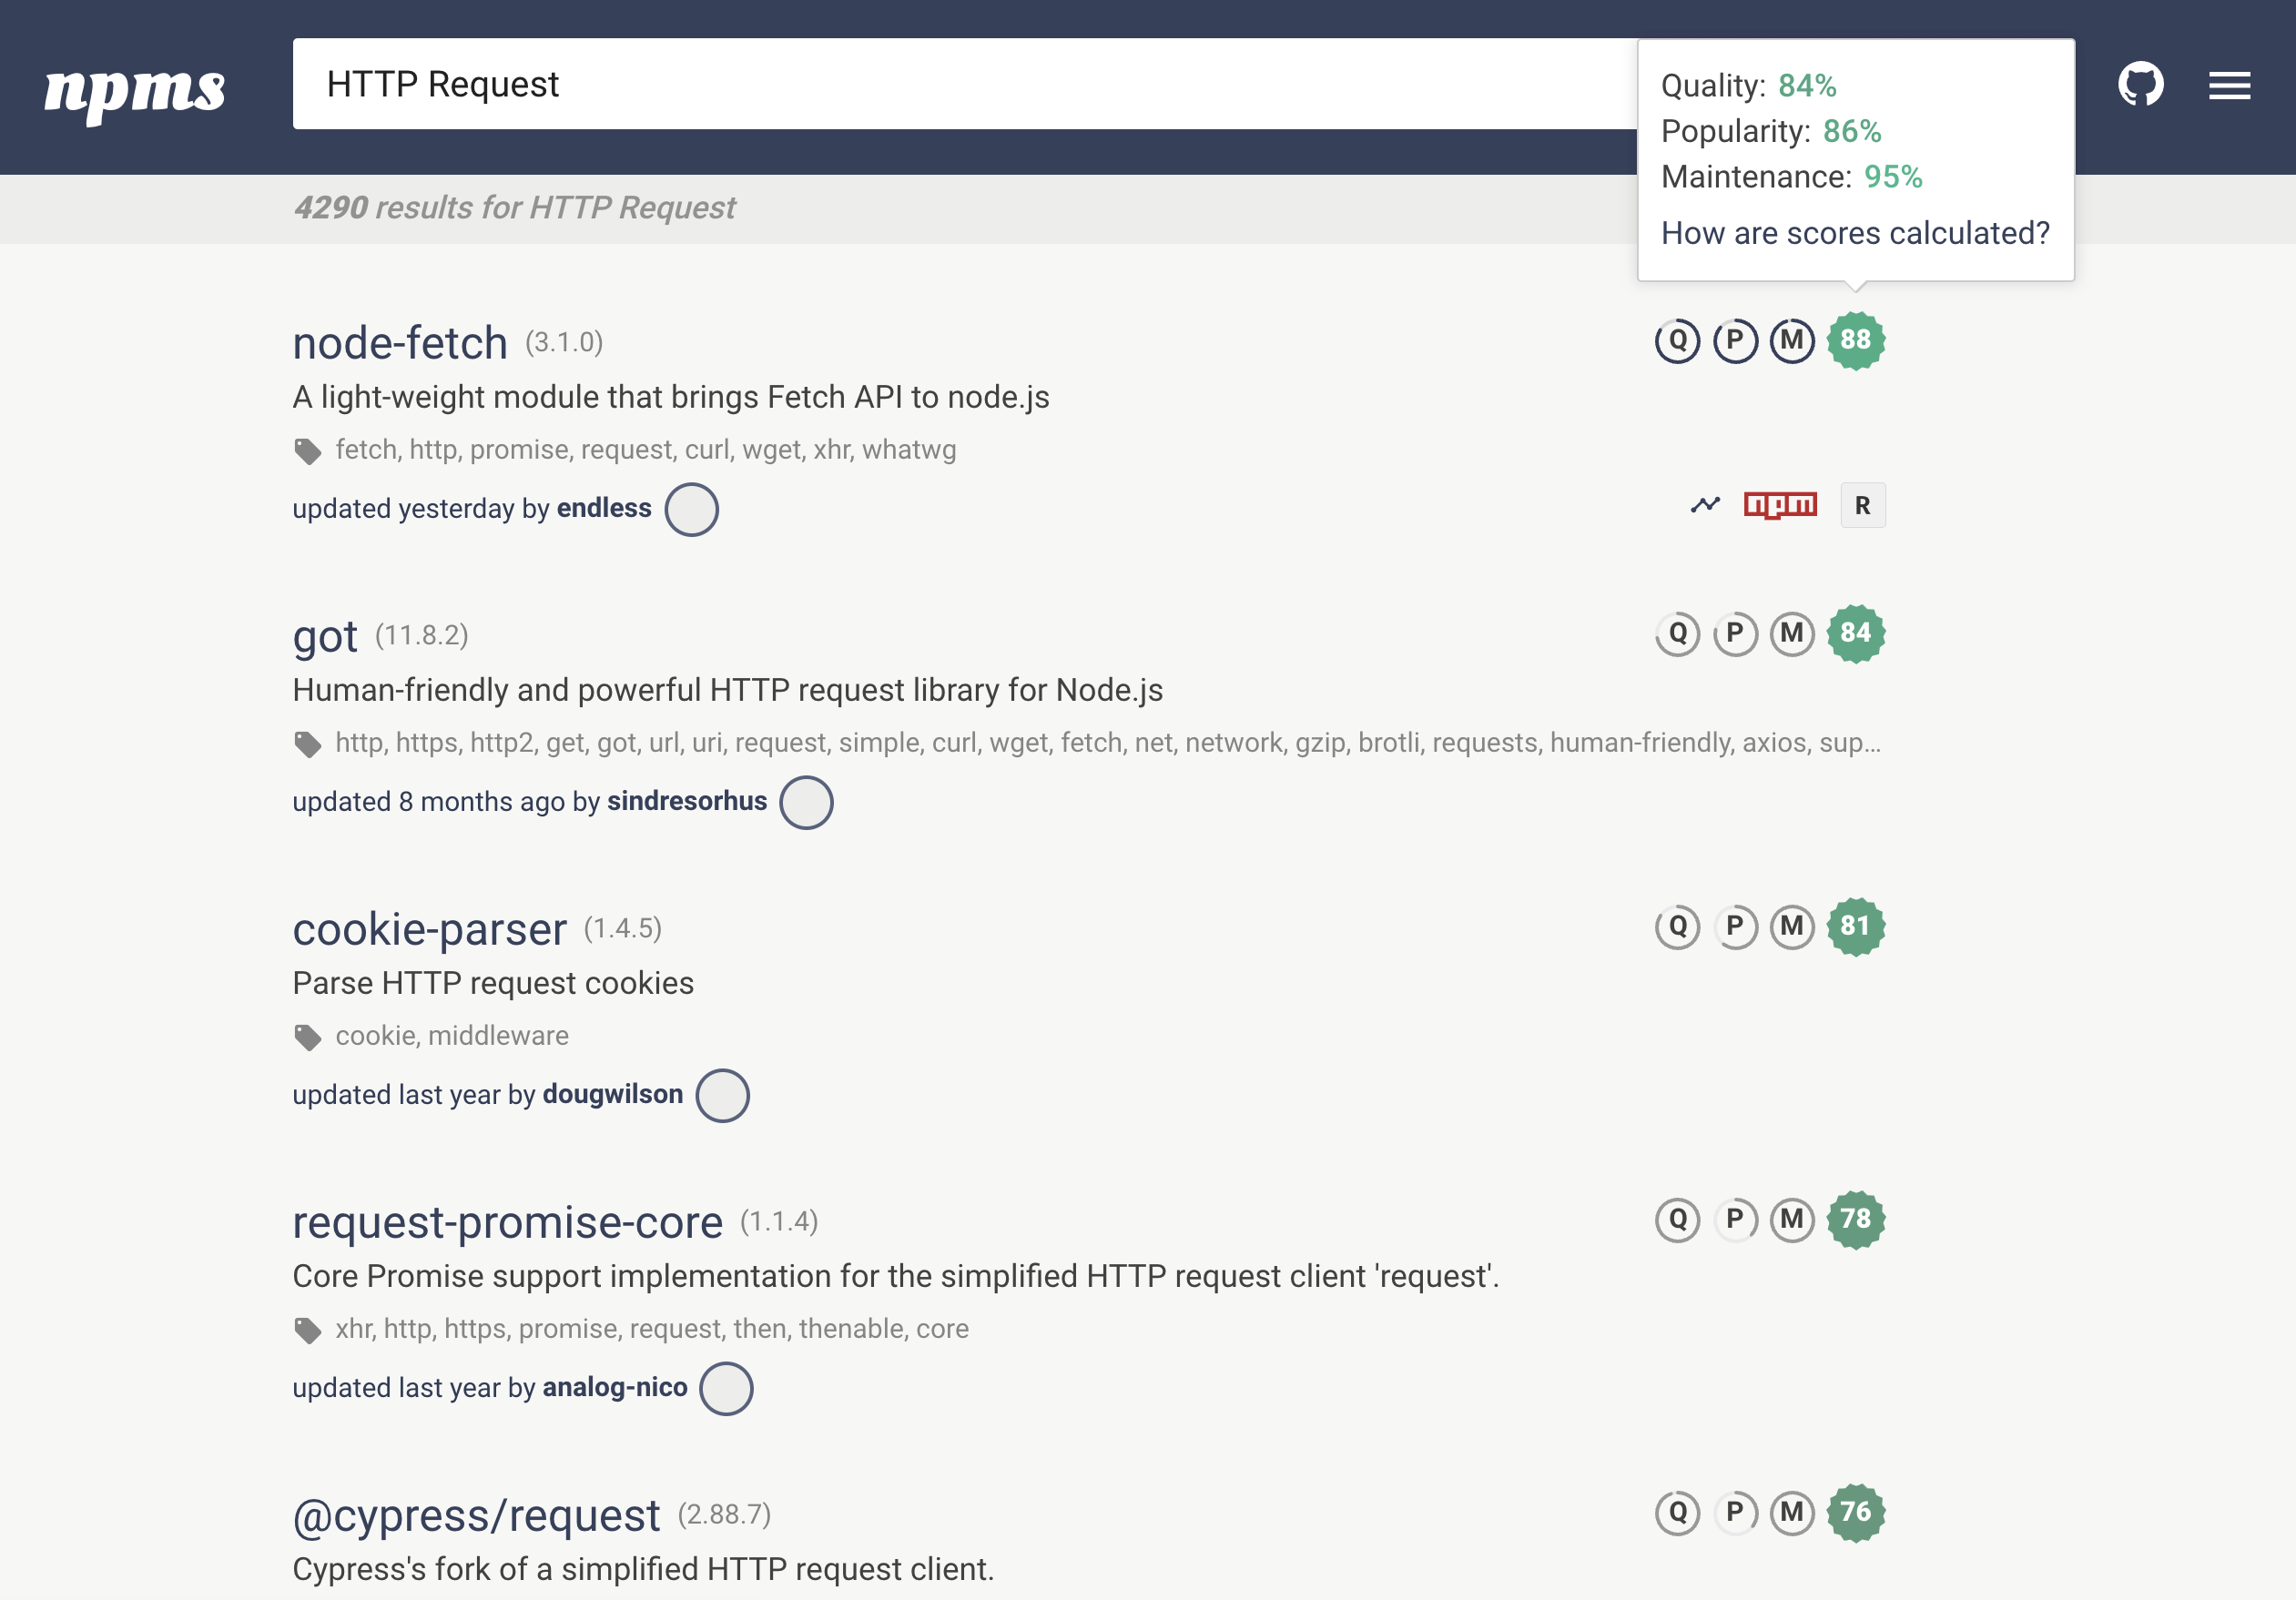Click got's score badge 84
This screenshot has height=1600, width=2296.
(1855, 634)
